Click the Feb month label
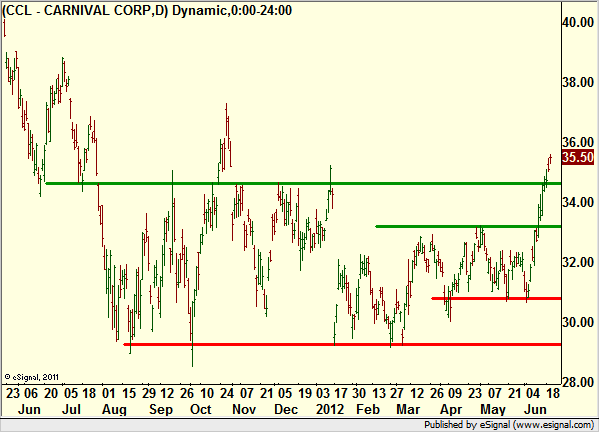The width and height of the screenshot is (599, 432). coord(368,409)
